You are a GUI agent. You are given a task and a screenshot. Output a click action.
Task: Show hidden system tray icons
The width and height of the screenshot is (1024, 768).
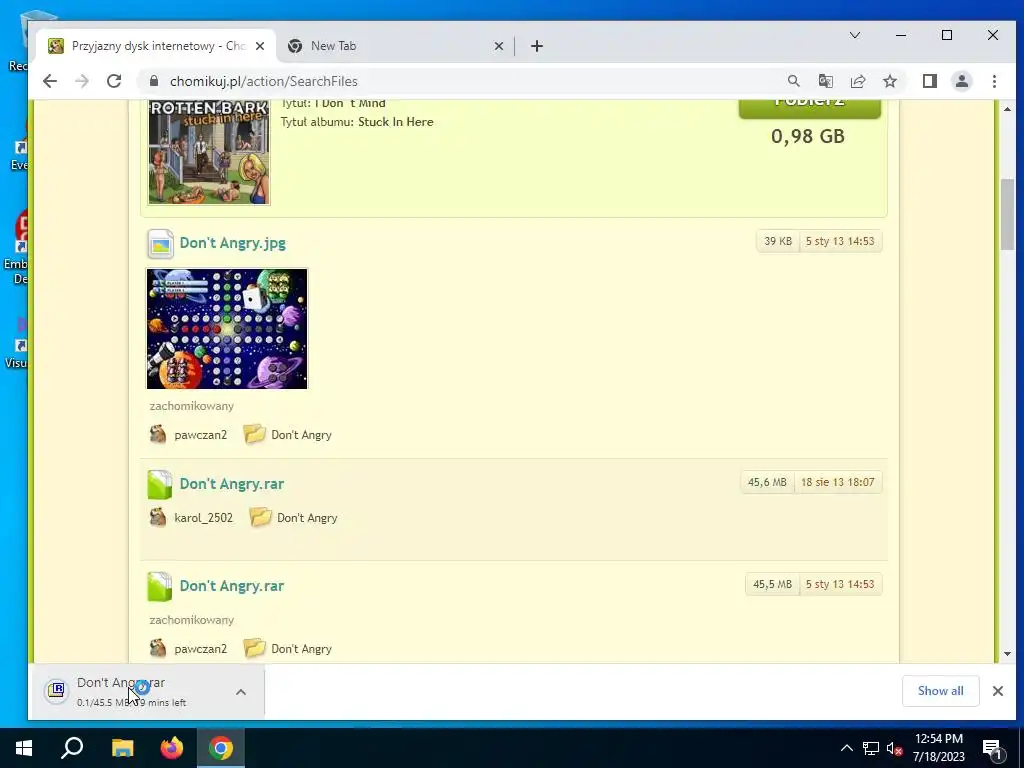tap(846, 748)
